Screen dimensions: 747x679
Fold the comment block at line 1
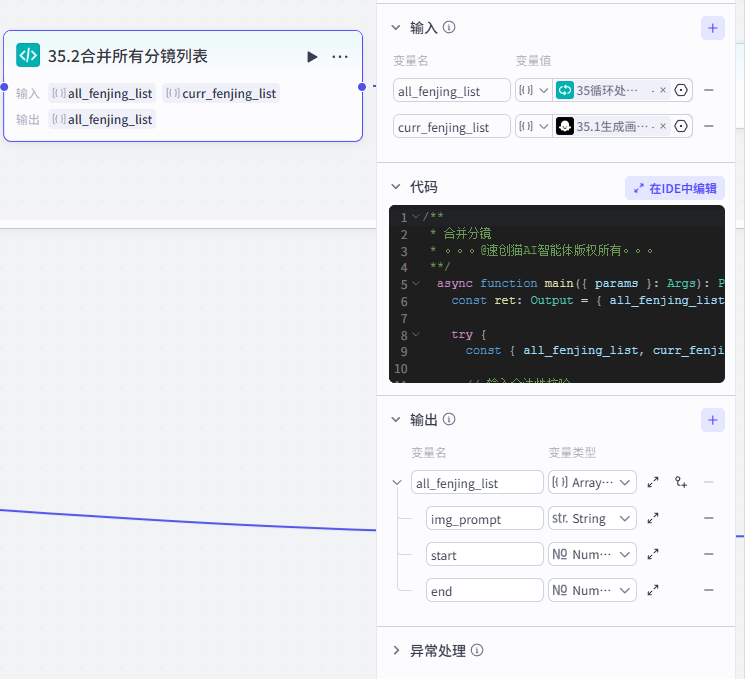click(416, 217)
